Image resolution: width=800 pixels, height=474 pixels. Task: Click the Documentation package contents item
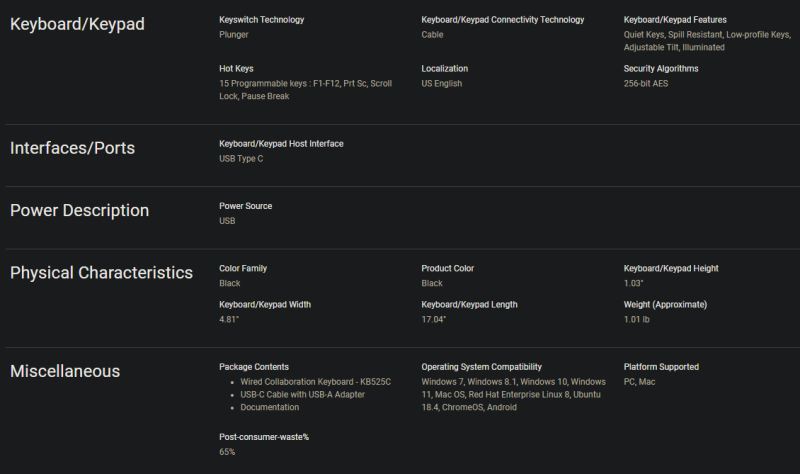tap(269, 407)
